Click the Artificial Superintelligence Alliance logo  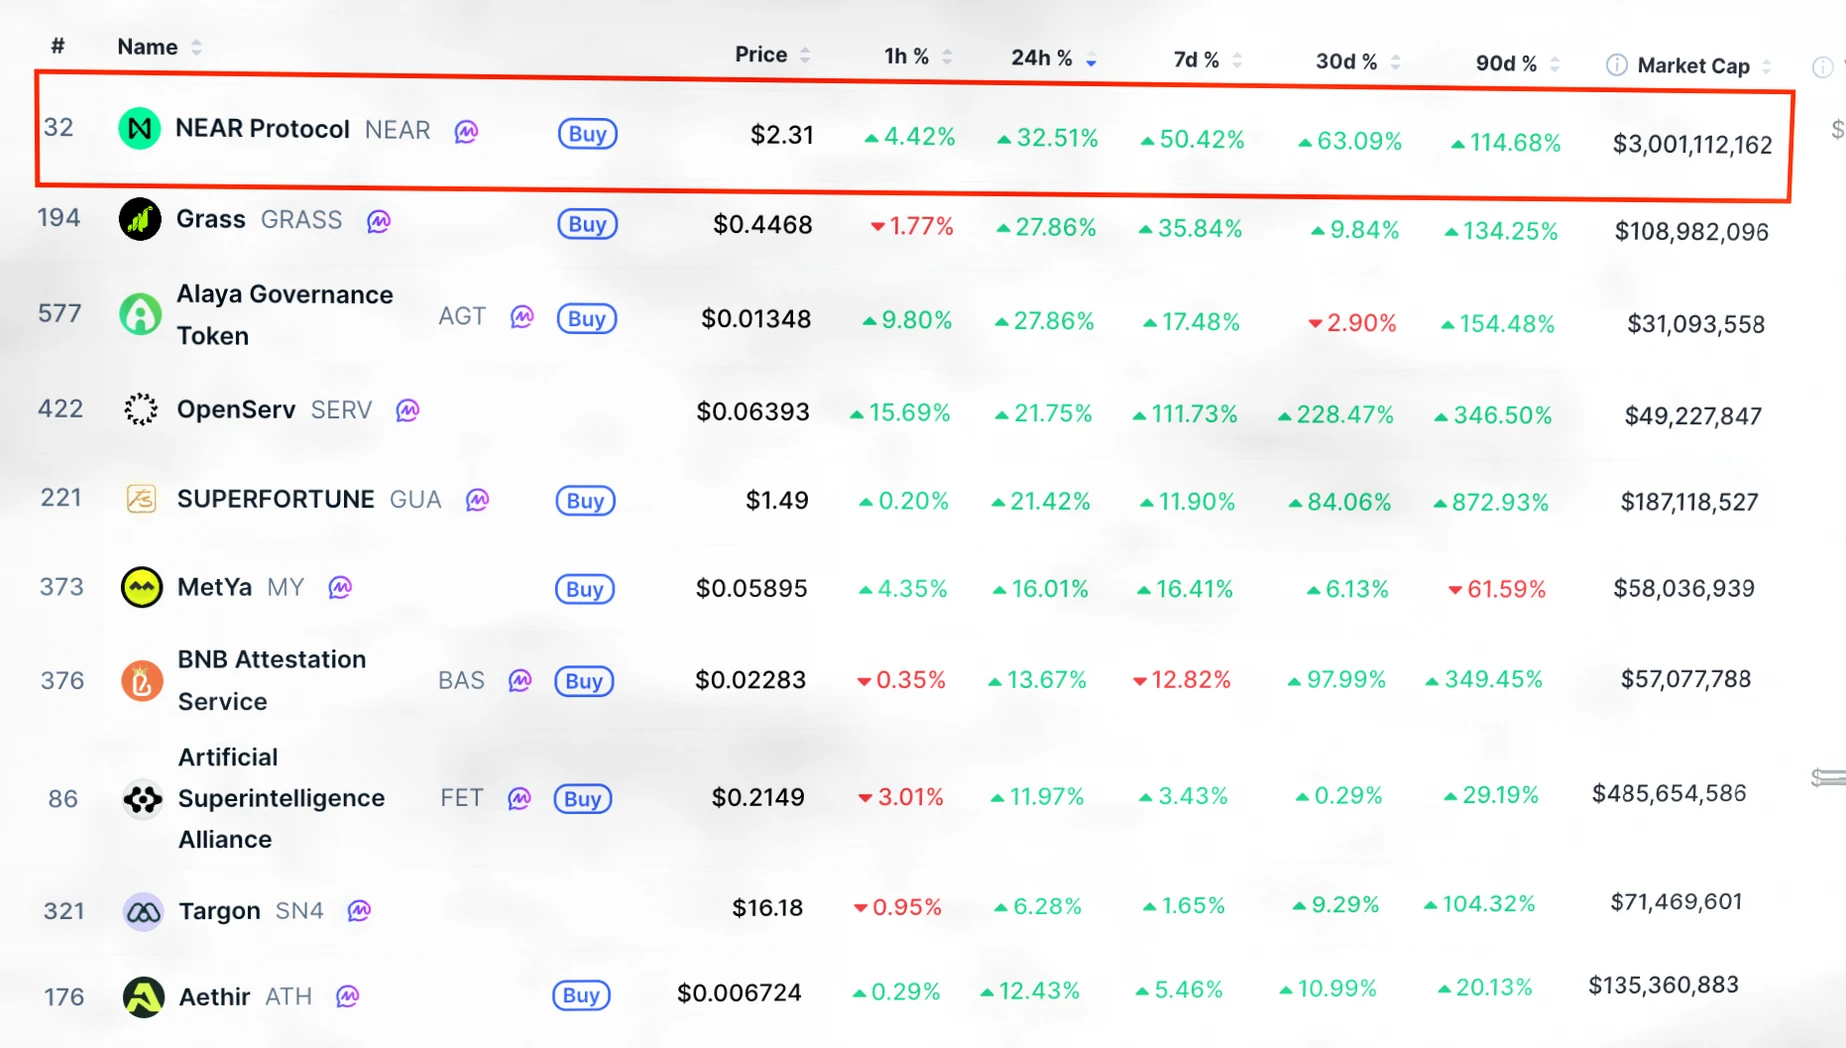point(143,799)
